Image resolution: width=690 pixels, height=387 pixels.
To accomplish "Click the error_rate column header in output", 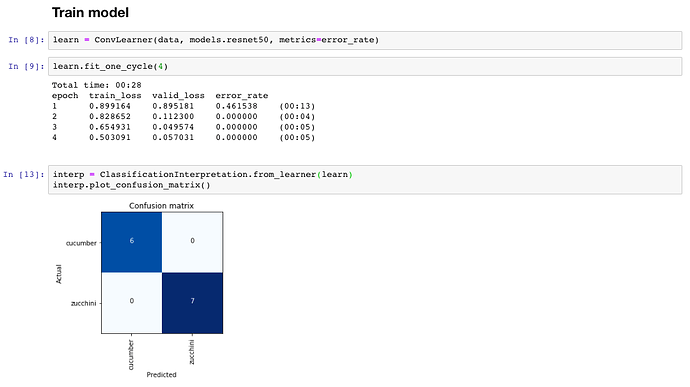I will click(x=242, y=96).
